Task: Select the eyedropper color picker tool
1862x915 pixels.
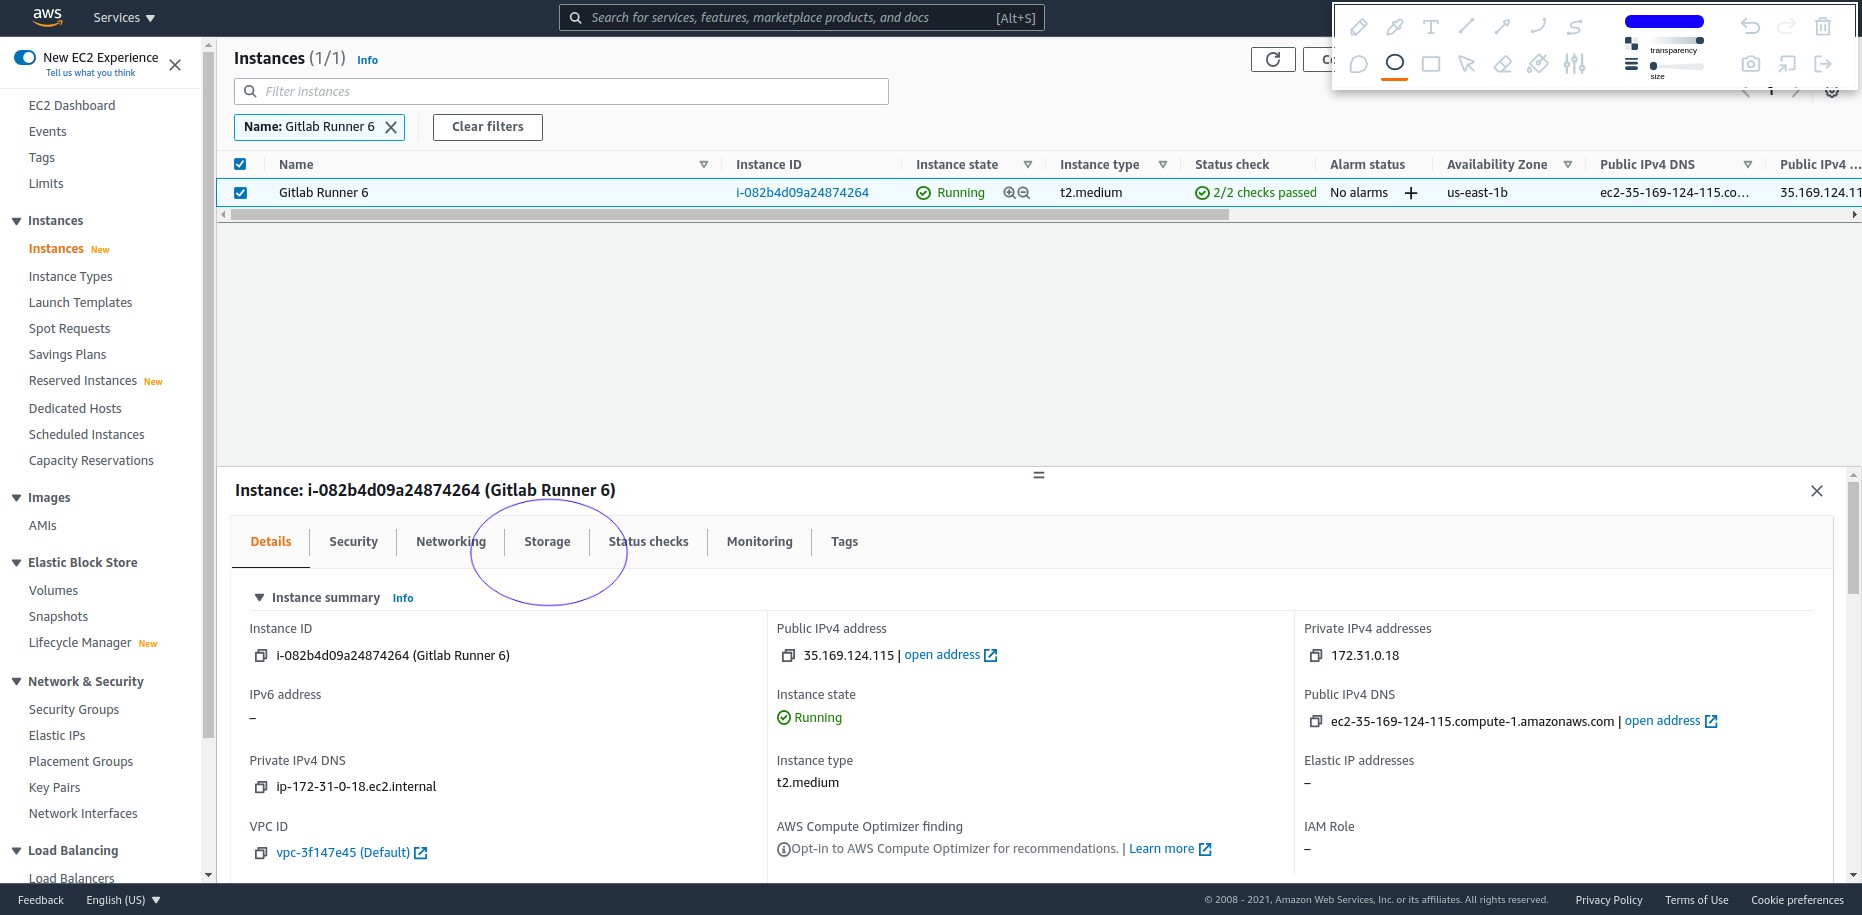Action: pos(1395,27)
